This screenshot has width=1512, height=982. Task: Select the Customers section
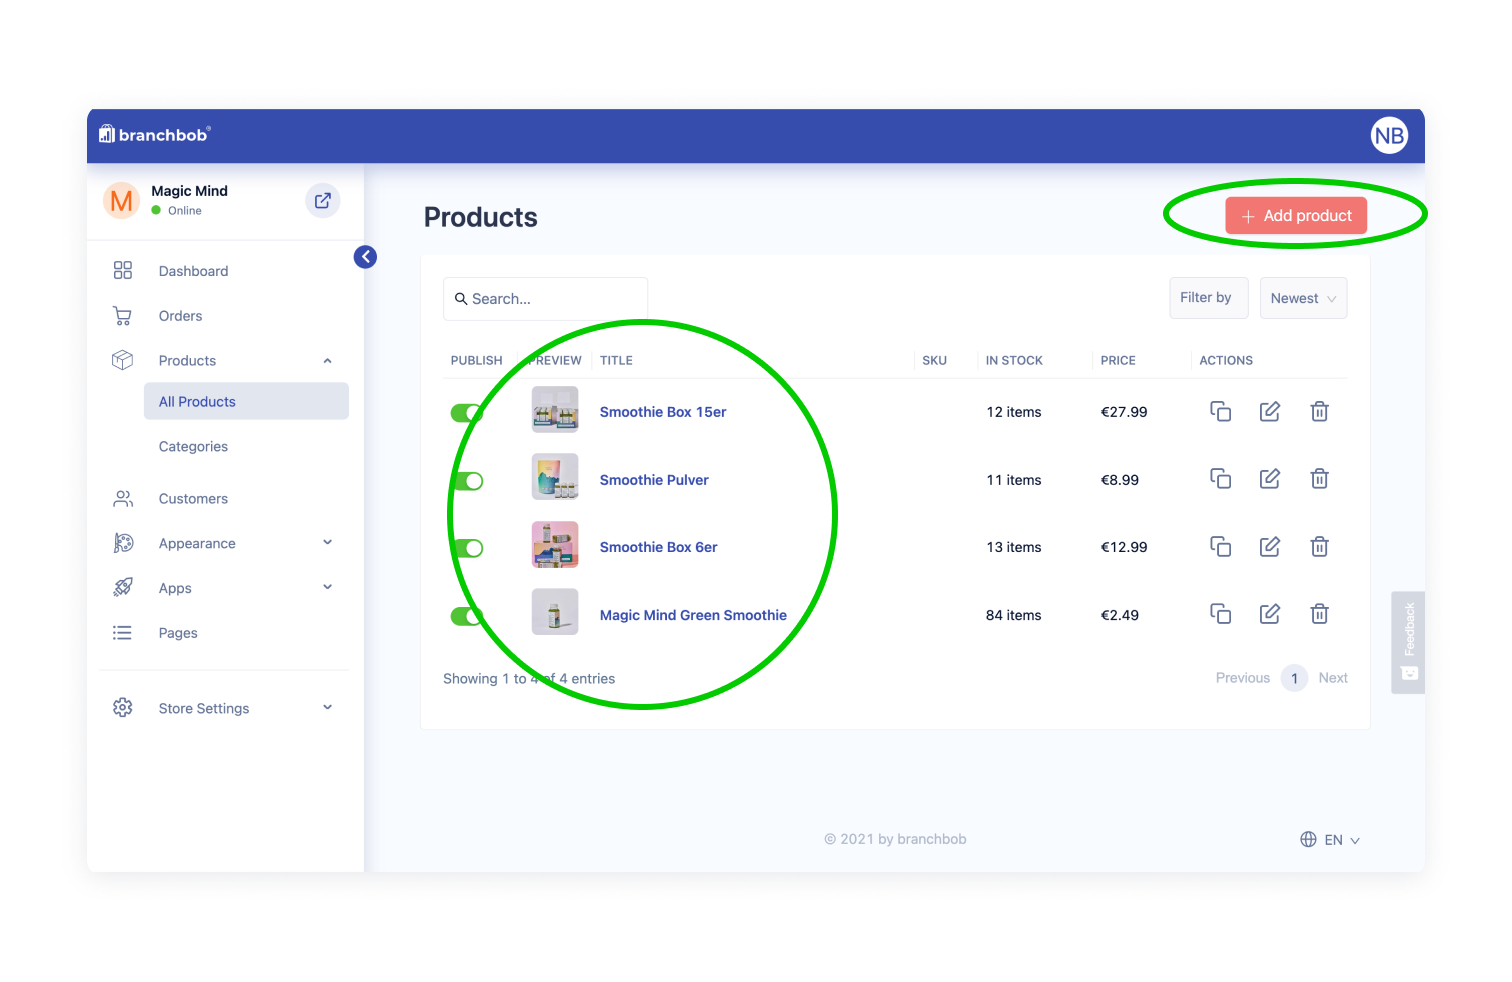pyautogui.click(x=192, y=498)
